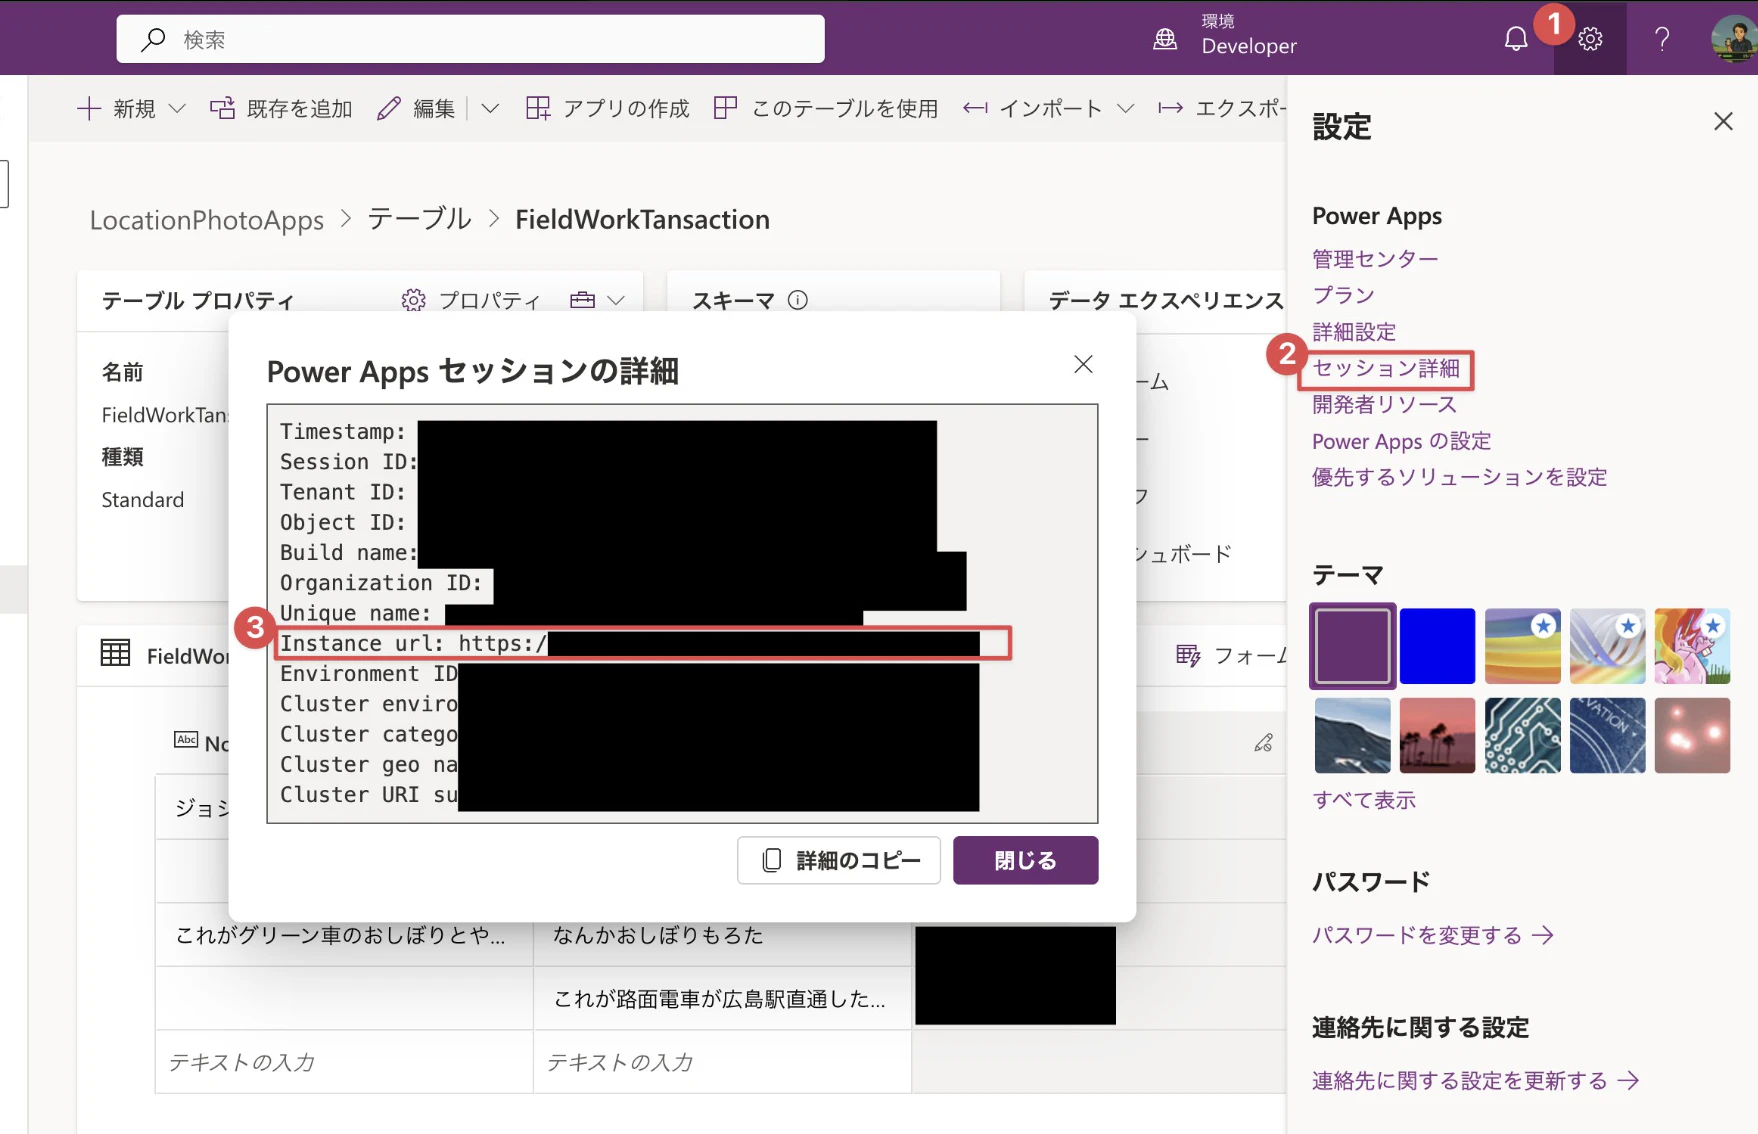This screenshot has height=1134, width=1758.
Task: Select the これが路面電車が広島駅直通した... cell
Action: [x=722, y=998]
